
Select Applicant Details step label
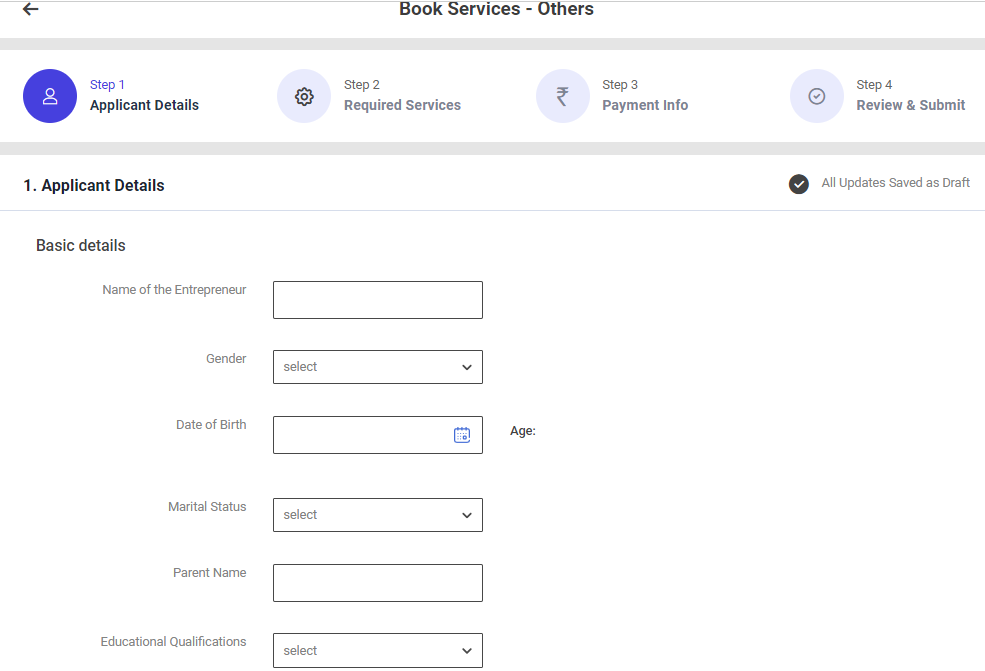click(x=144, y=105)
